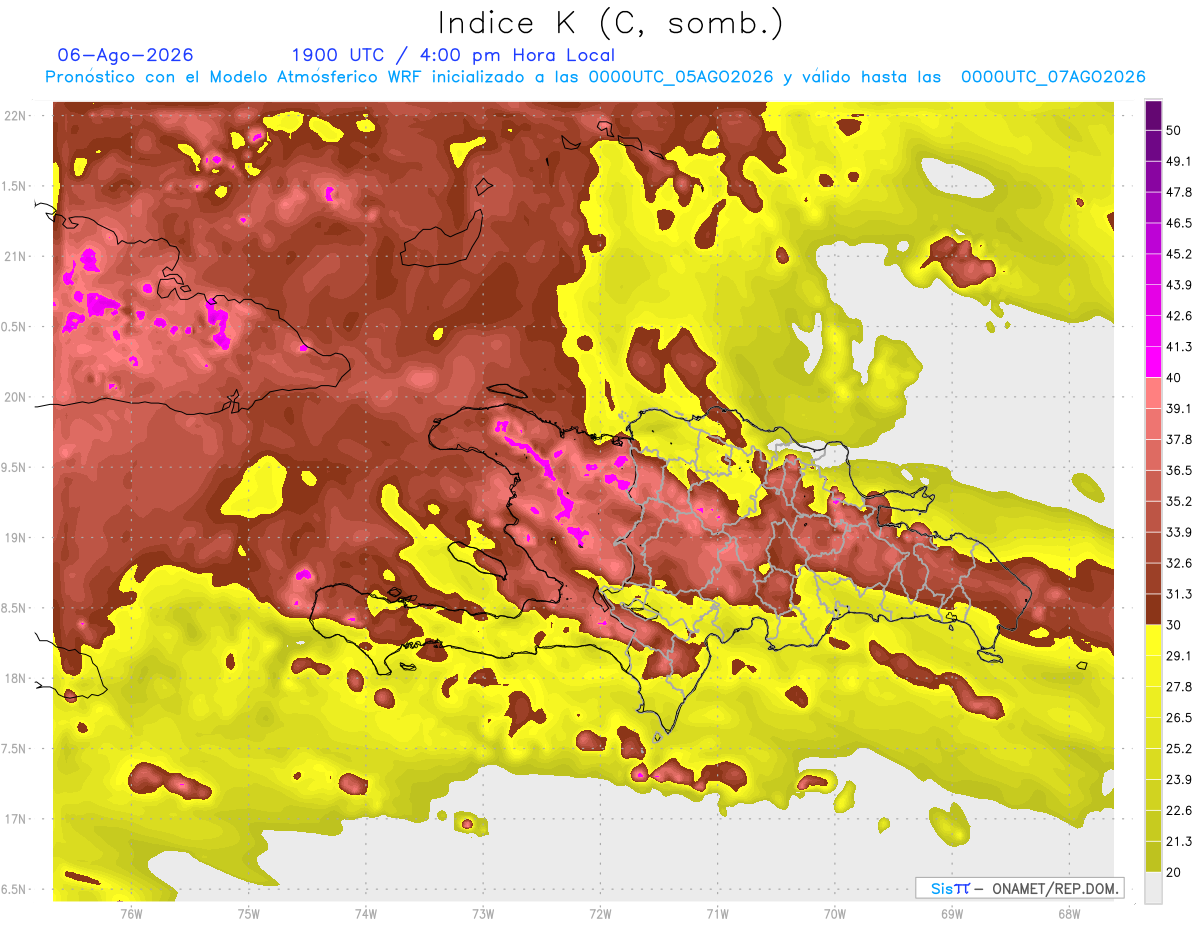The image size is (1200, 927).
Task: Click the colorbar value "37.8"
Action: [1177, 439]
